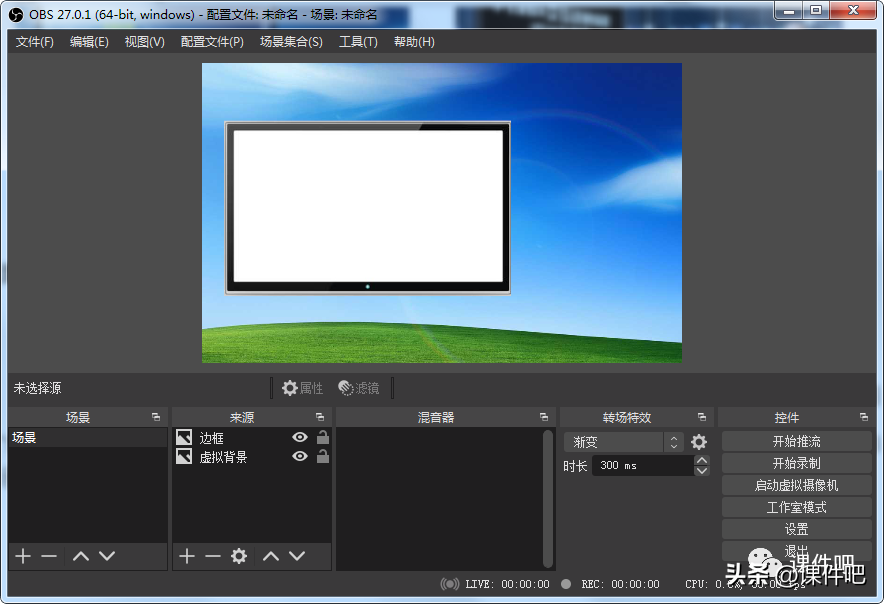884x604 pixels.
Task: Pop out the 来源 dock panel
Action: tap(320, 417)
